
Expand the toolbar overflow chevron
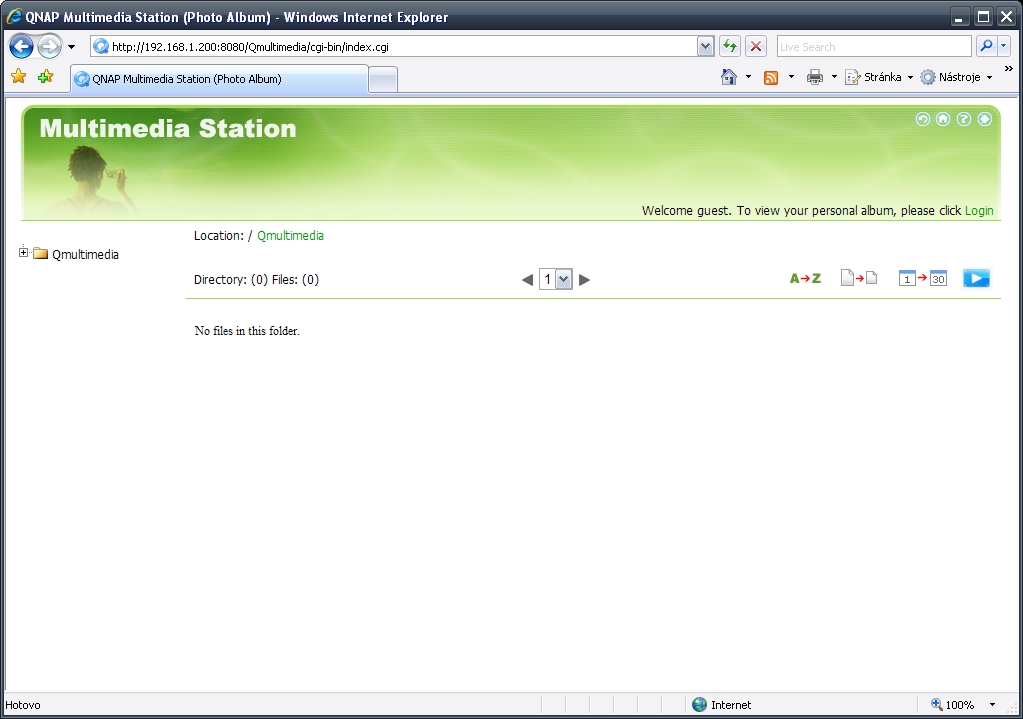1009,69
